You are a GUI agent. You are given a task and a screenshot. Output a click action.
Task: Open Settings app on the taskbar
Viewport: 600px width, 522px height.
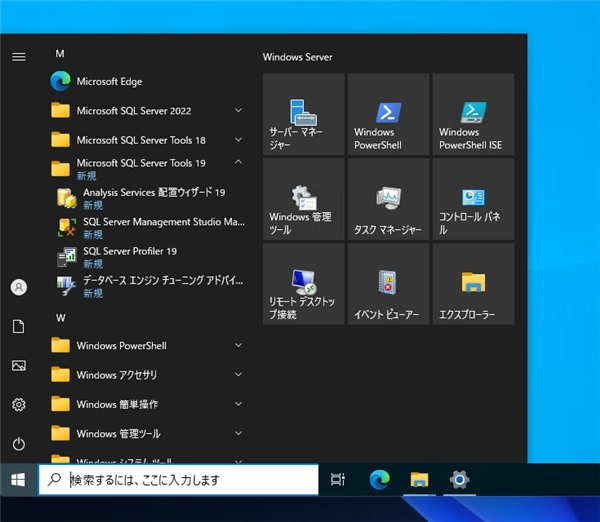(459, 480)
